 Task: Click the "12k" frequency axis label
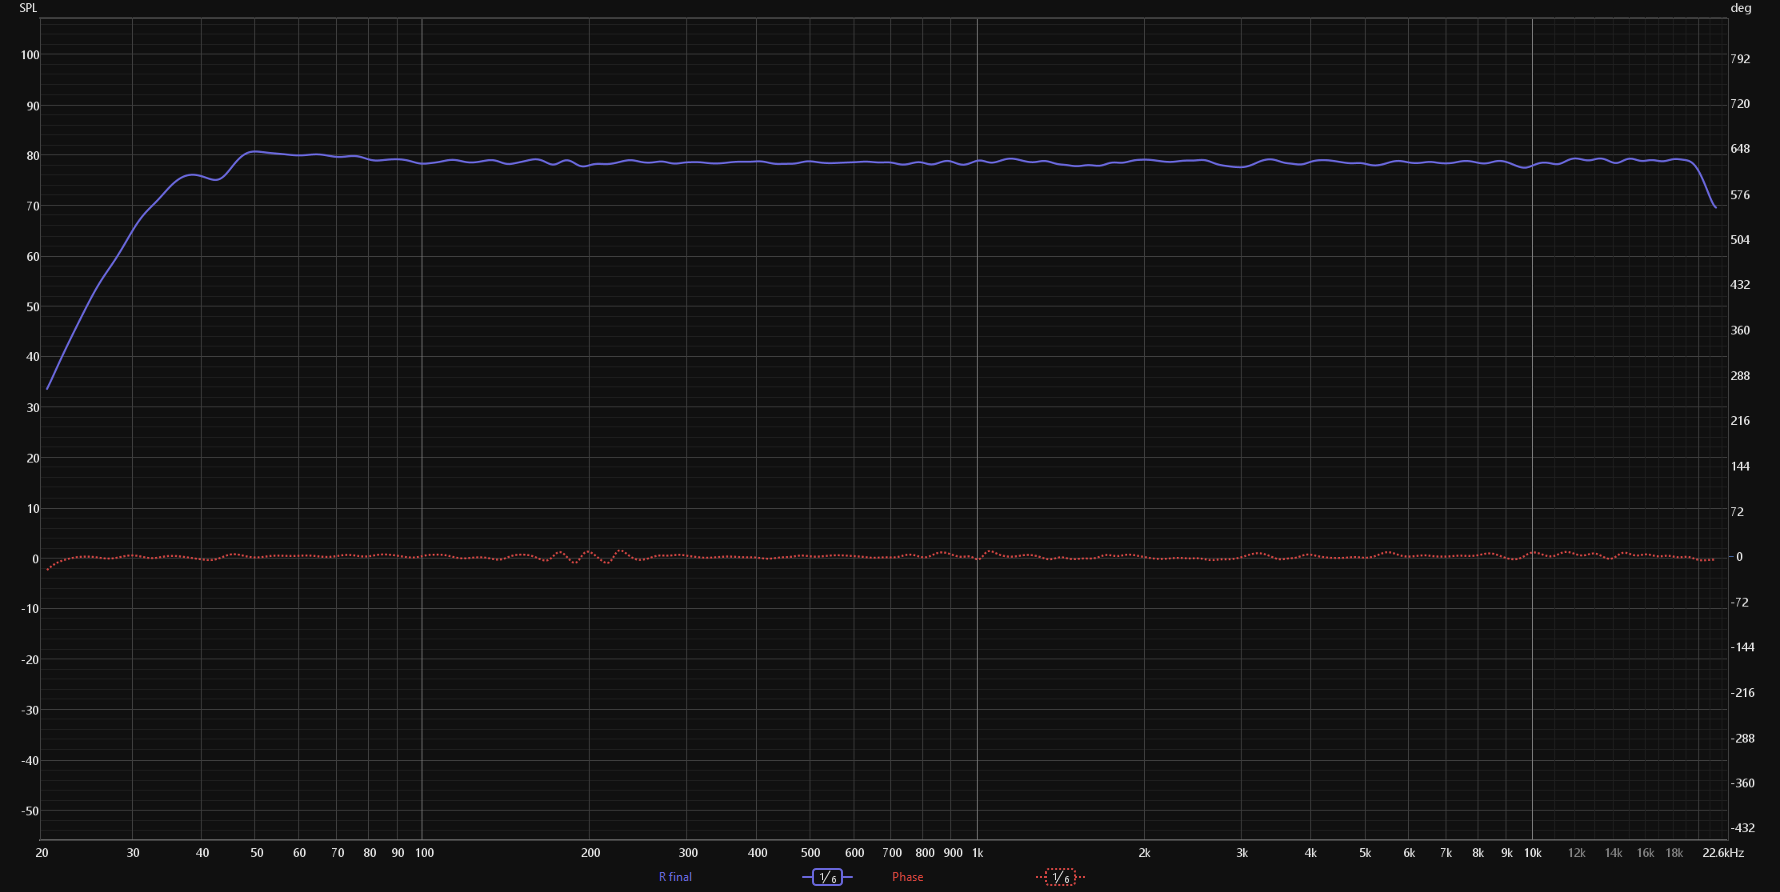click(1577, 853)
